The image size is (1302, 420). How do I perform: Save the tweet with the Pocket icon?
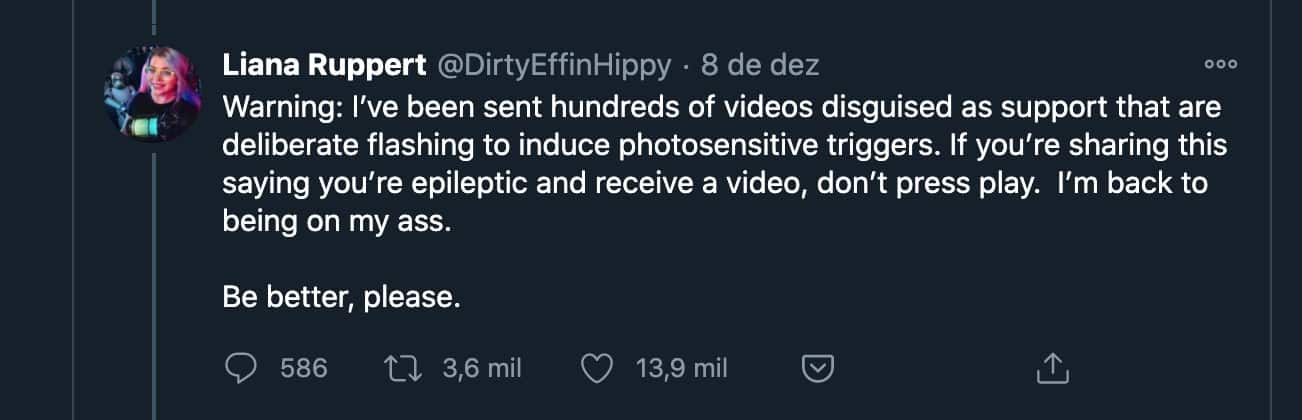[819, 369]
